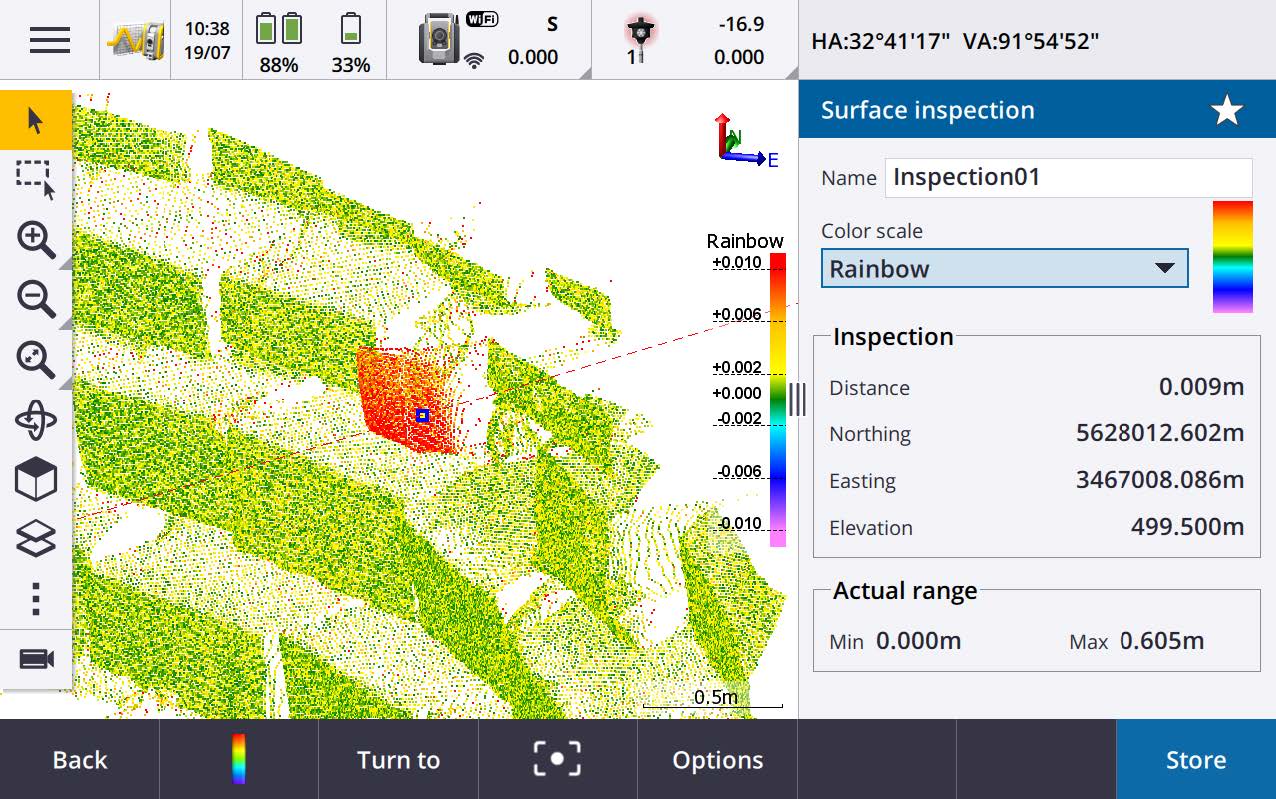The image size is (1276, 799).
Task: Zoom in on the map
Action: 36,240
